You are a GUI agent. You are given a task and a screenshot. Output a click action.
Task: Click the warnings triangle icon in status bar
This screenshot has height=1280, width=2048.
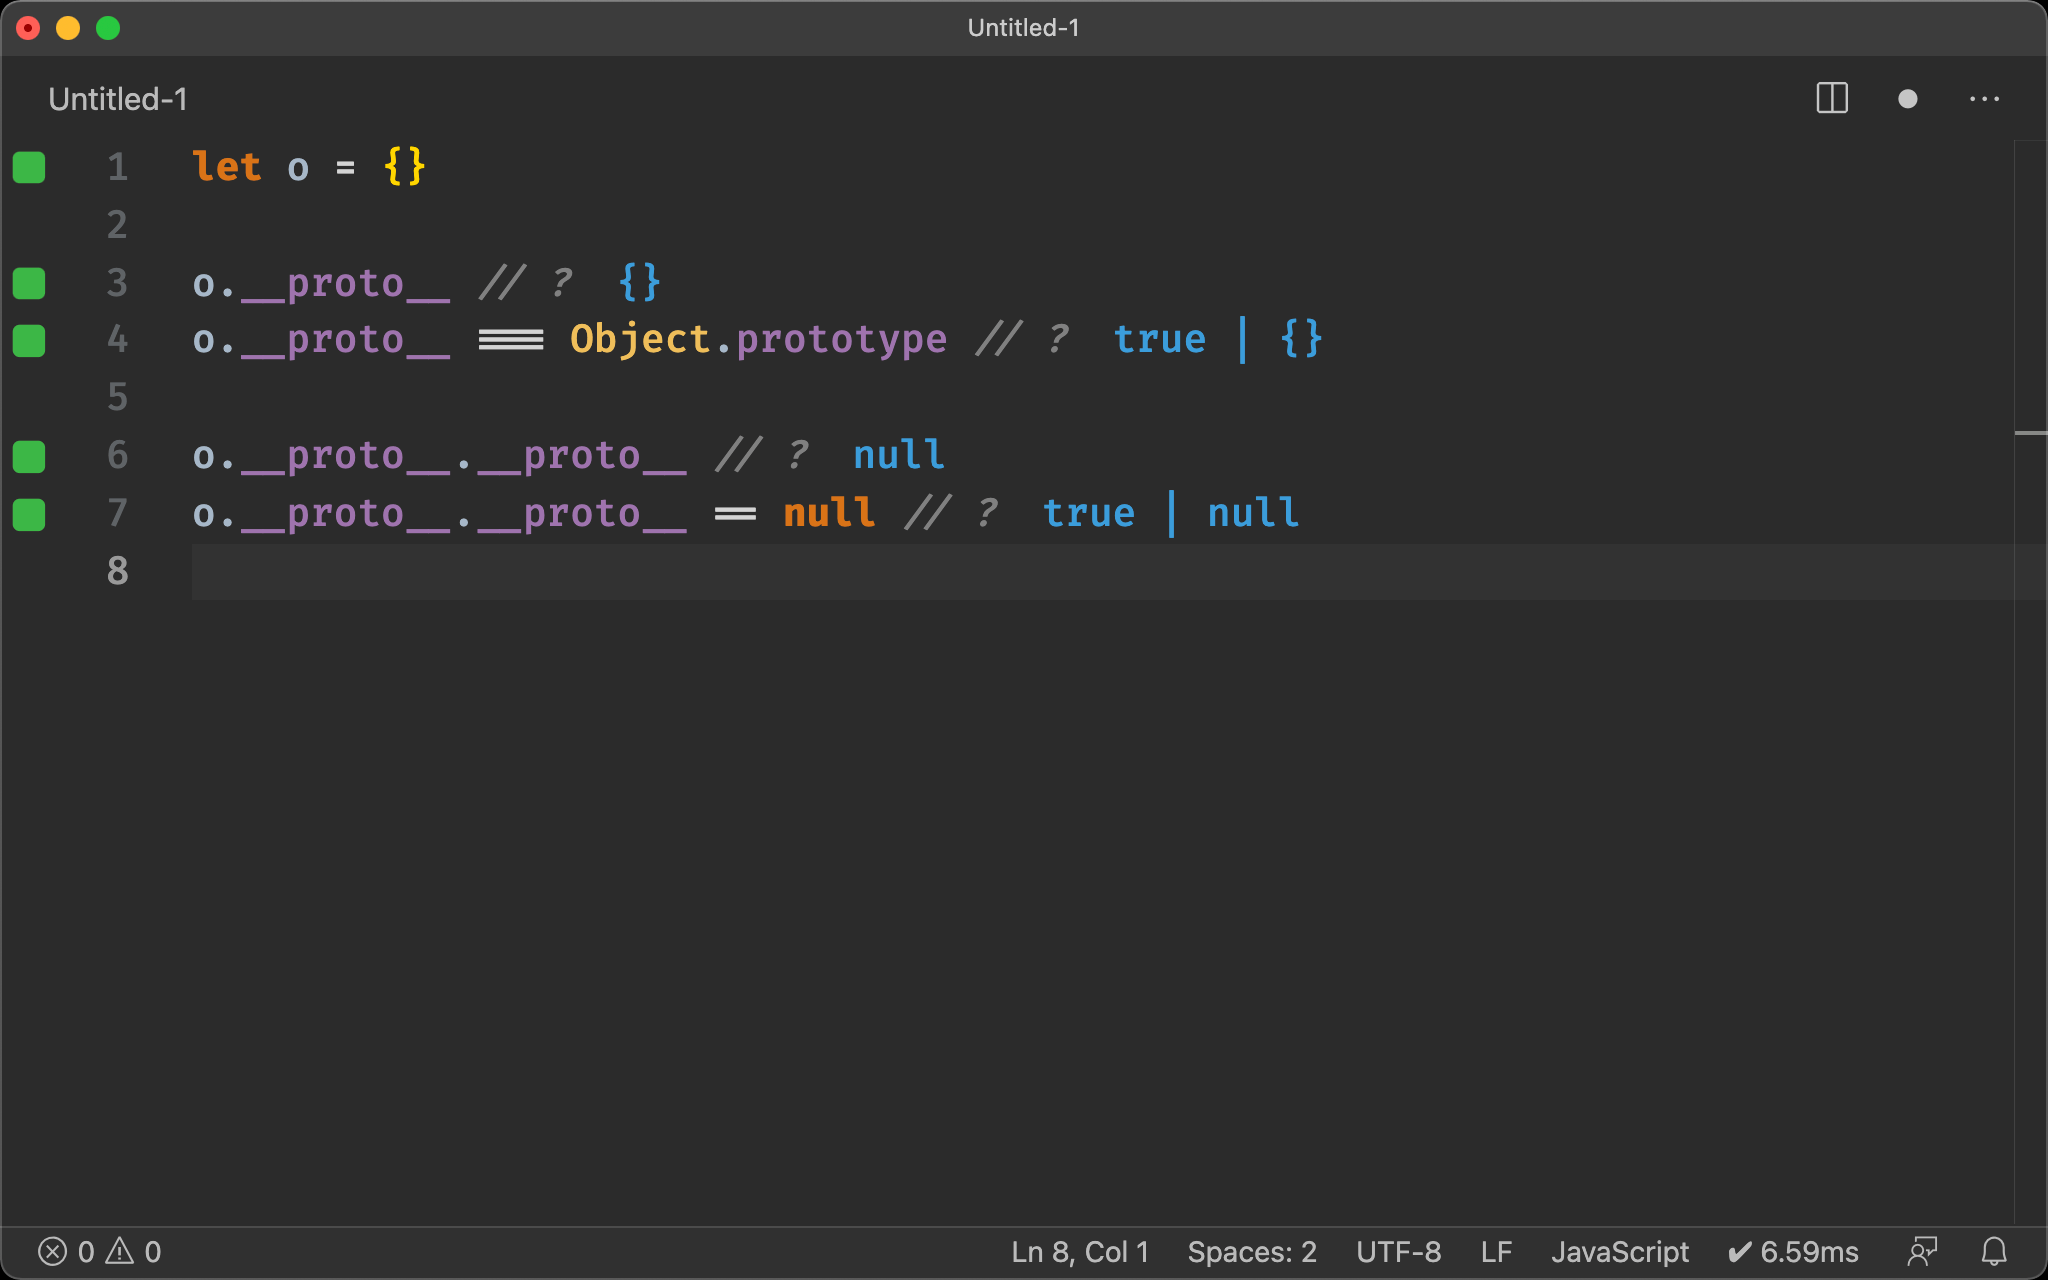point(120,1251)
